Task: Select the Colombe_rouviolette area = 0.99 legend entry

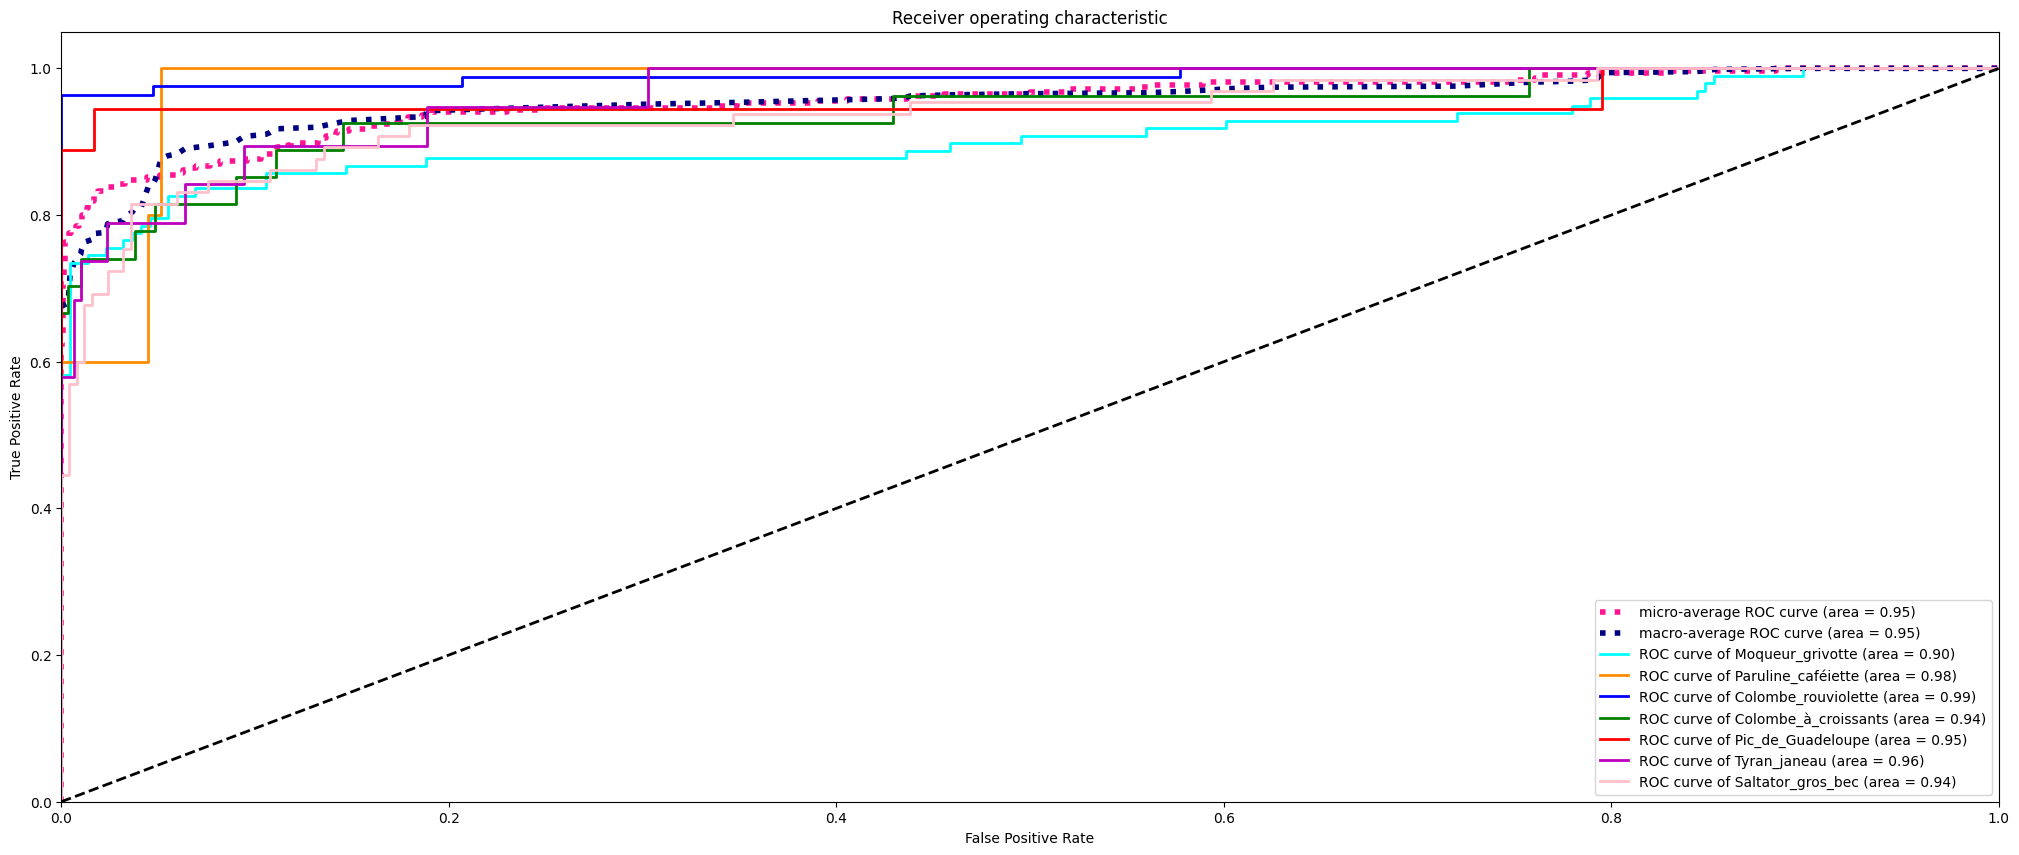Action: click(1807, 697)
